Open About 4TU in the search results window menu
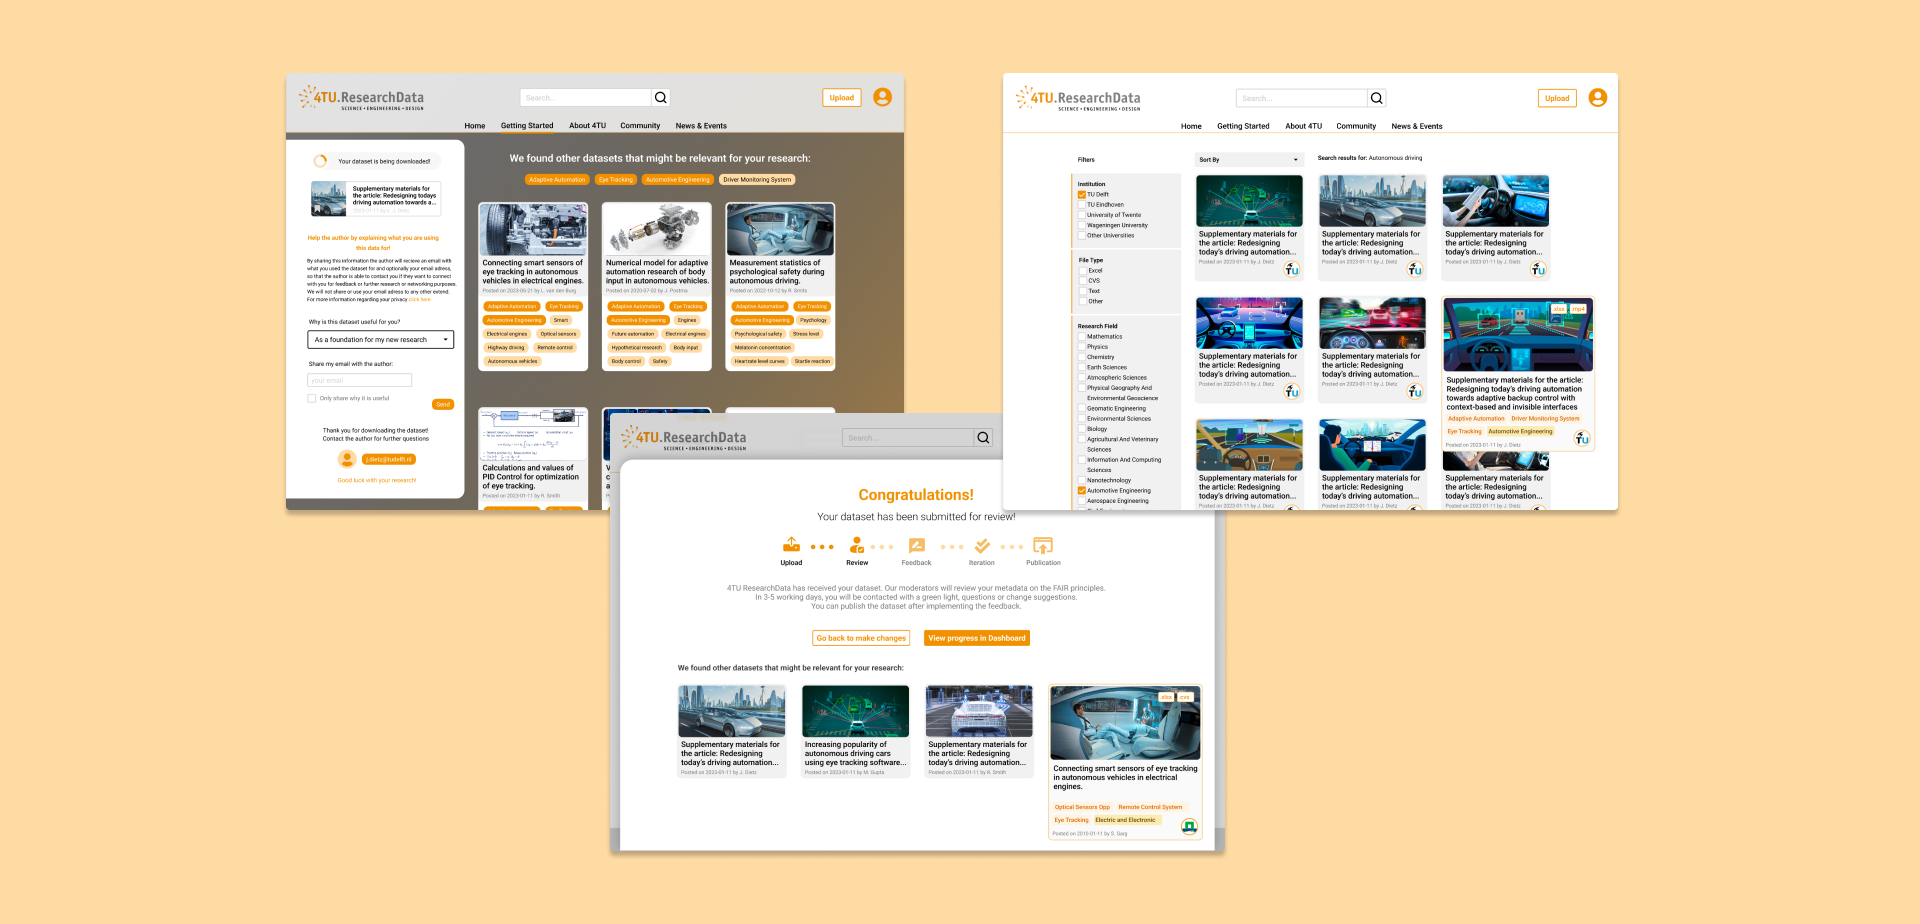Image resolution: width=1920 pixels, height=924 pixels. [1303, 126]
